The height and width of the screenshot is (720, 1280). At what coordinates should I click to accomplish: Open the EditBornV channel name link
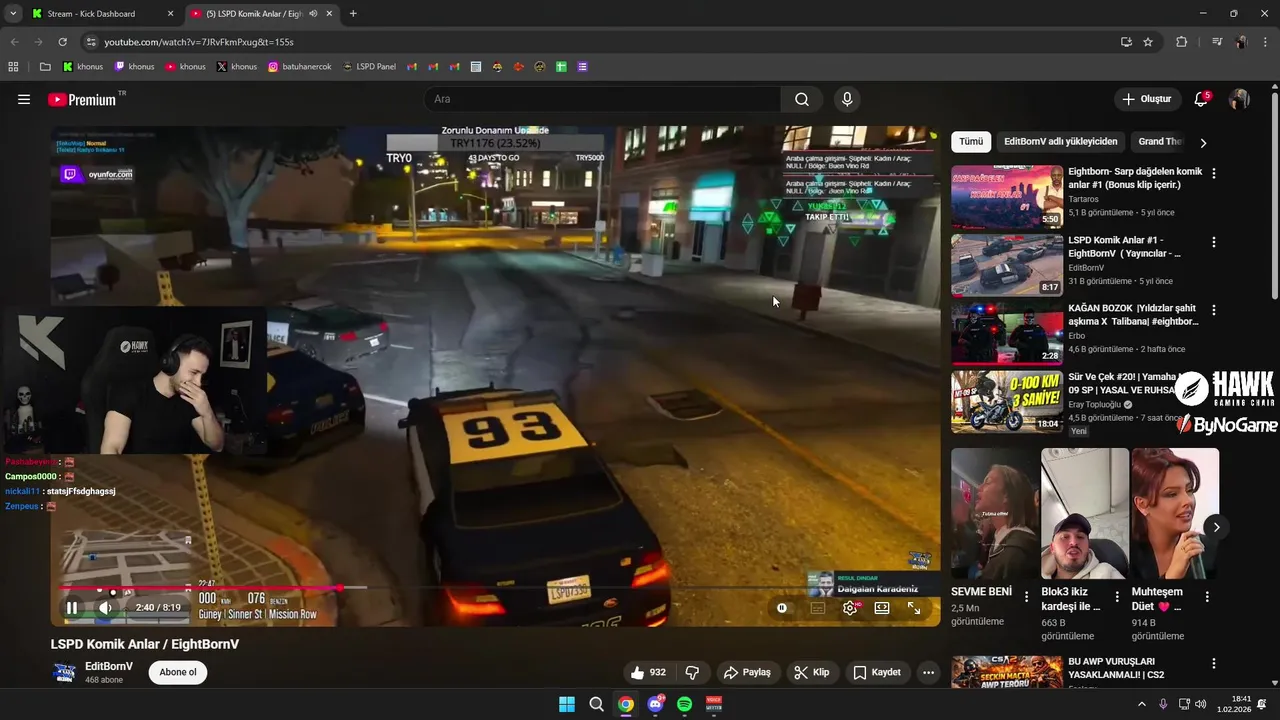[x=109, y=666]
